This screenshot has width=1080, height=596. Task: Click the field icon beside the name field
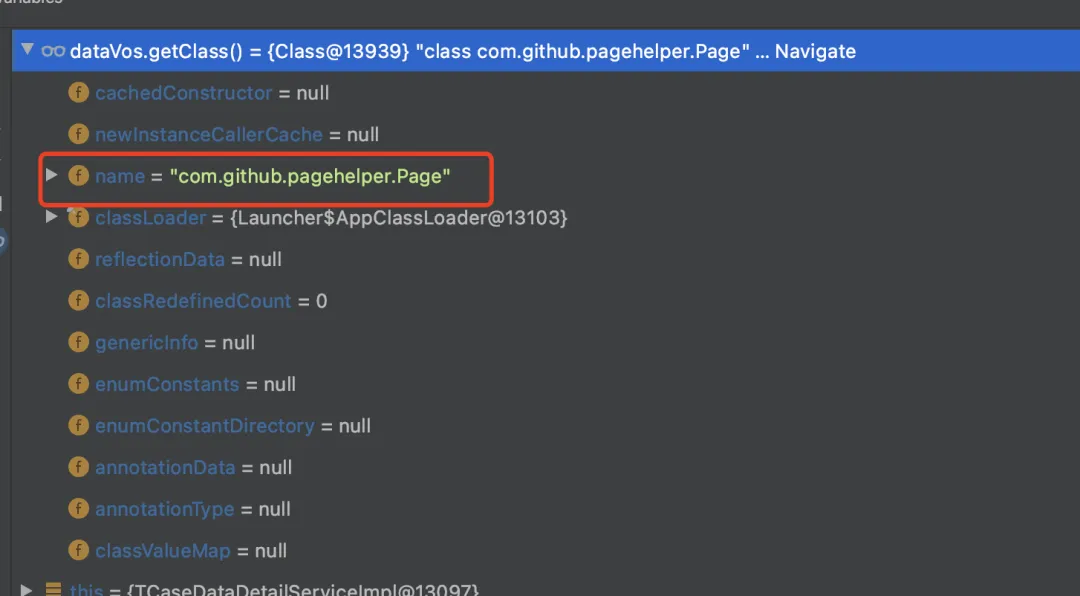click(x=79, y=175)
